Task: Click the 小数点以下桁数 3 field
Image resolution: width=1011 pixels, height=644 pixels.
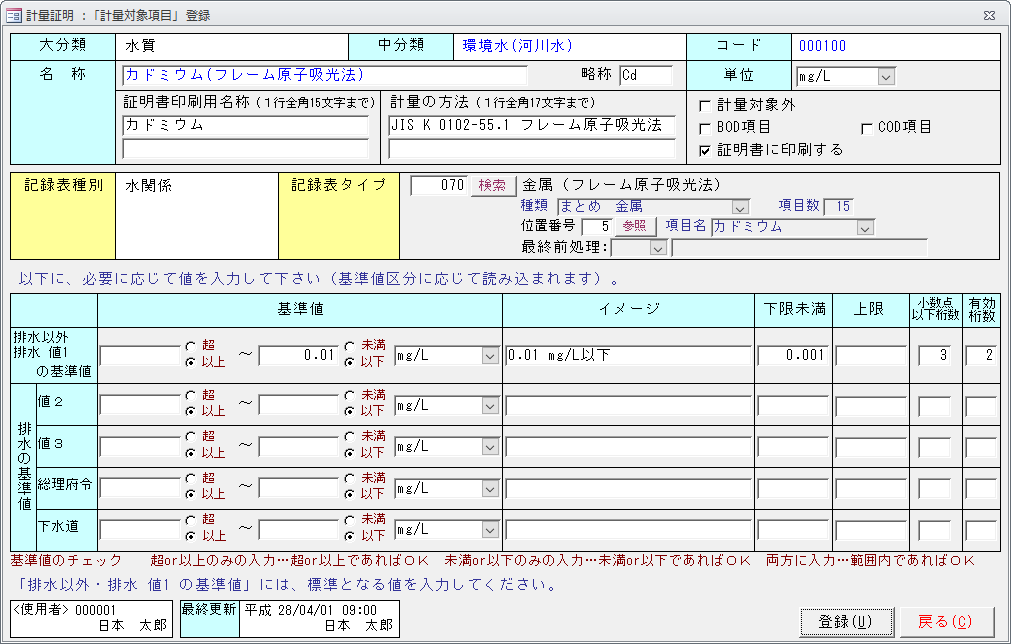Action: [934, 355]
